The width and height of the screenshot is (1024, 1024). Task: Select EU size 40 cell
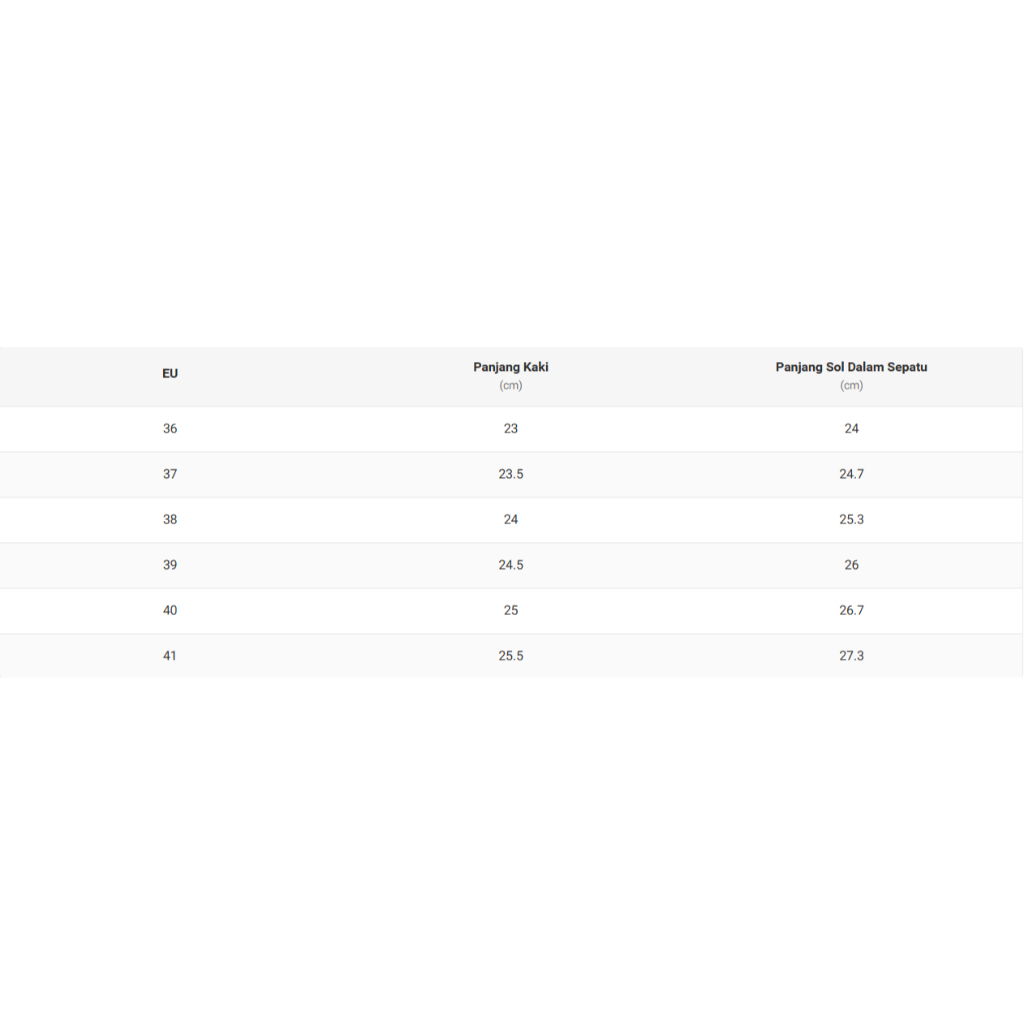tap(170, 610)
